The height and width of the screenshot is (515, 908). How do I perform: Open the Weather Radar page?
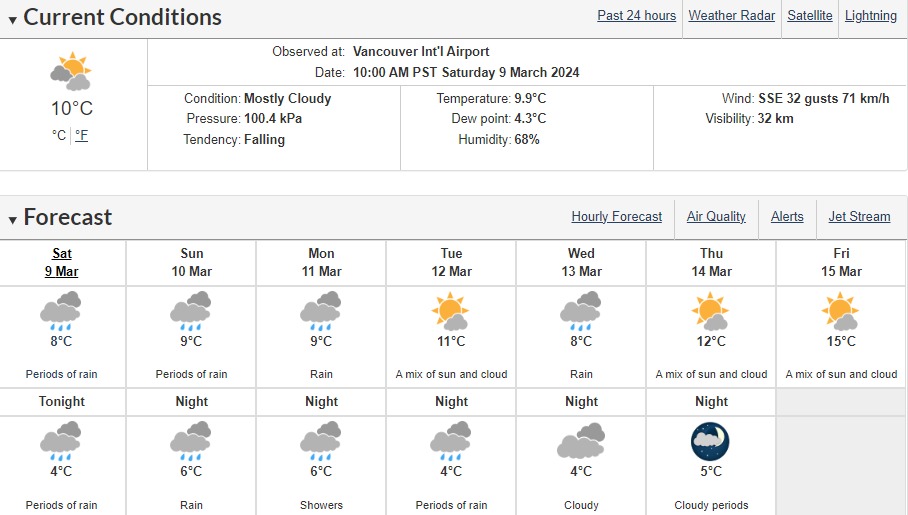click(x=731, y=15)
